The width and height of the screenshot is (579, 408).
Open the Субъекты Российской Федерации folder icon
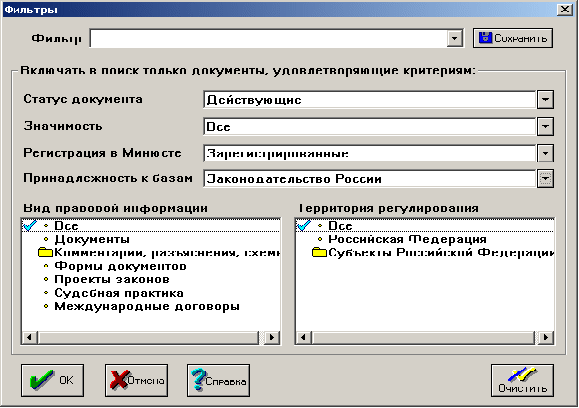pyautogui.click(x=319, y=253)
